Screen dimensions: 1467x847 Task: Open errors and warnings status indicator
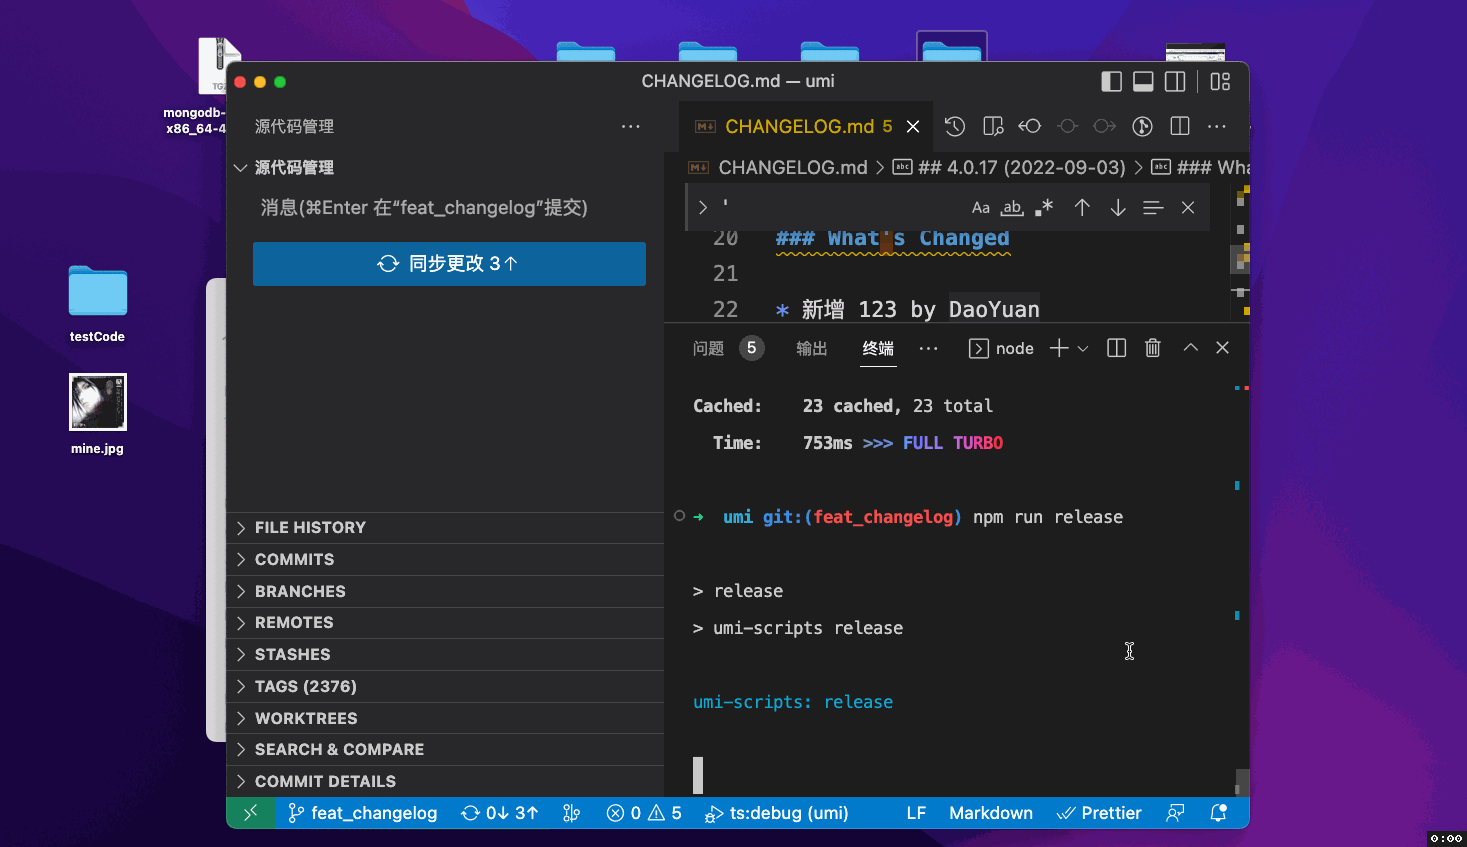click(x=644, y=813)
